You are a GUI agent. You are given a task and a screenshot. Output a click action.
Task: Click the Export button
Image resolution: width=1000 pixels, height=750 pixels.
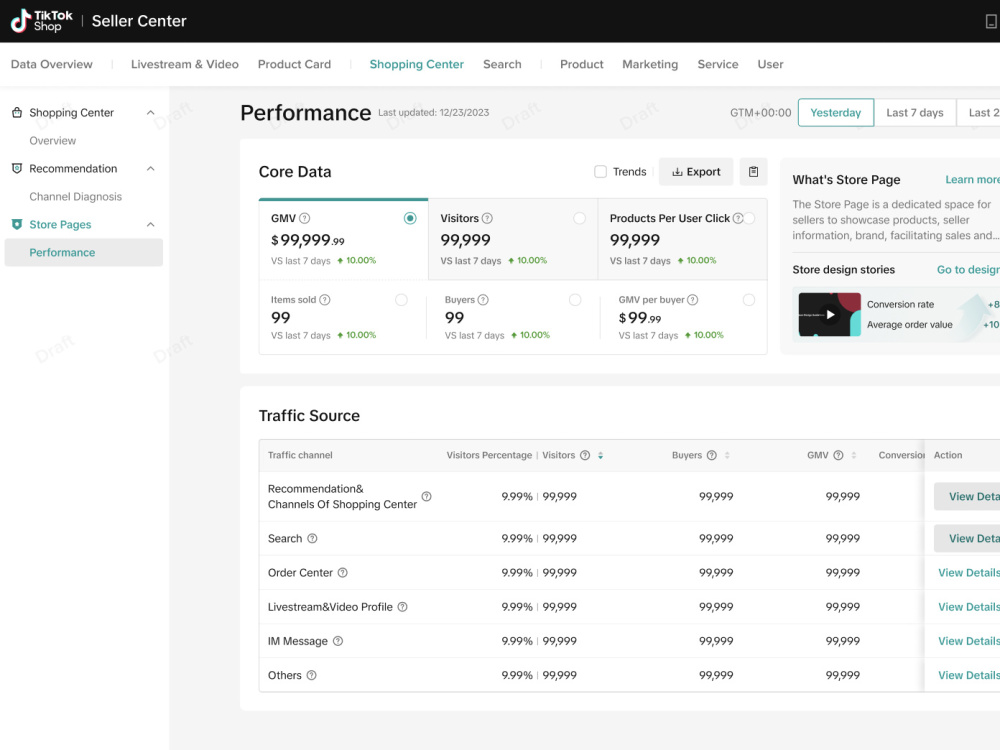tap(696, 172)
